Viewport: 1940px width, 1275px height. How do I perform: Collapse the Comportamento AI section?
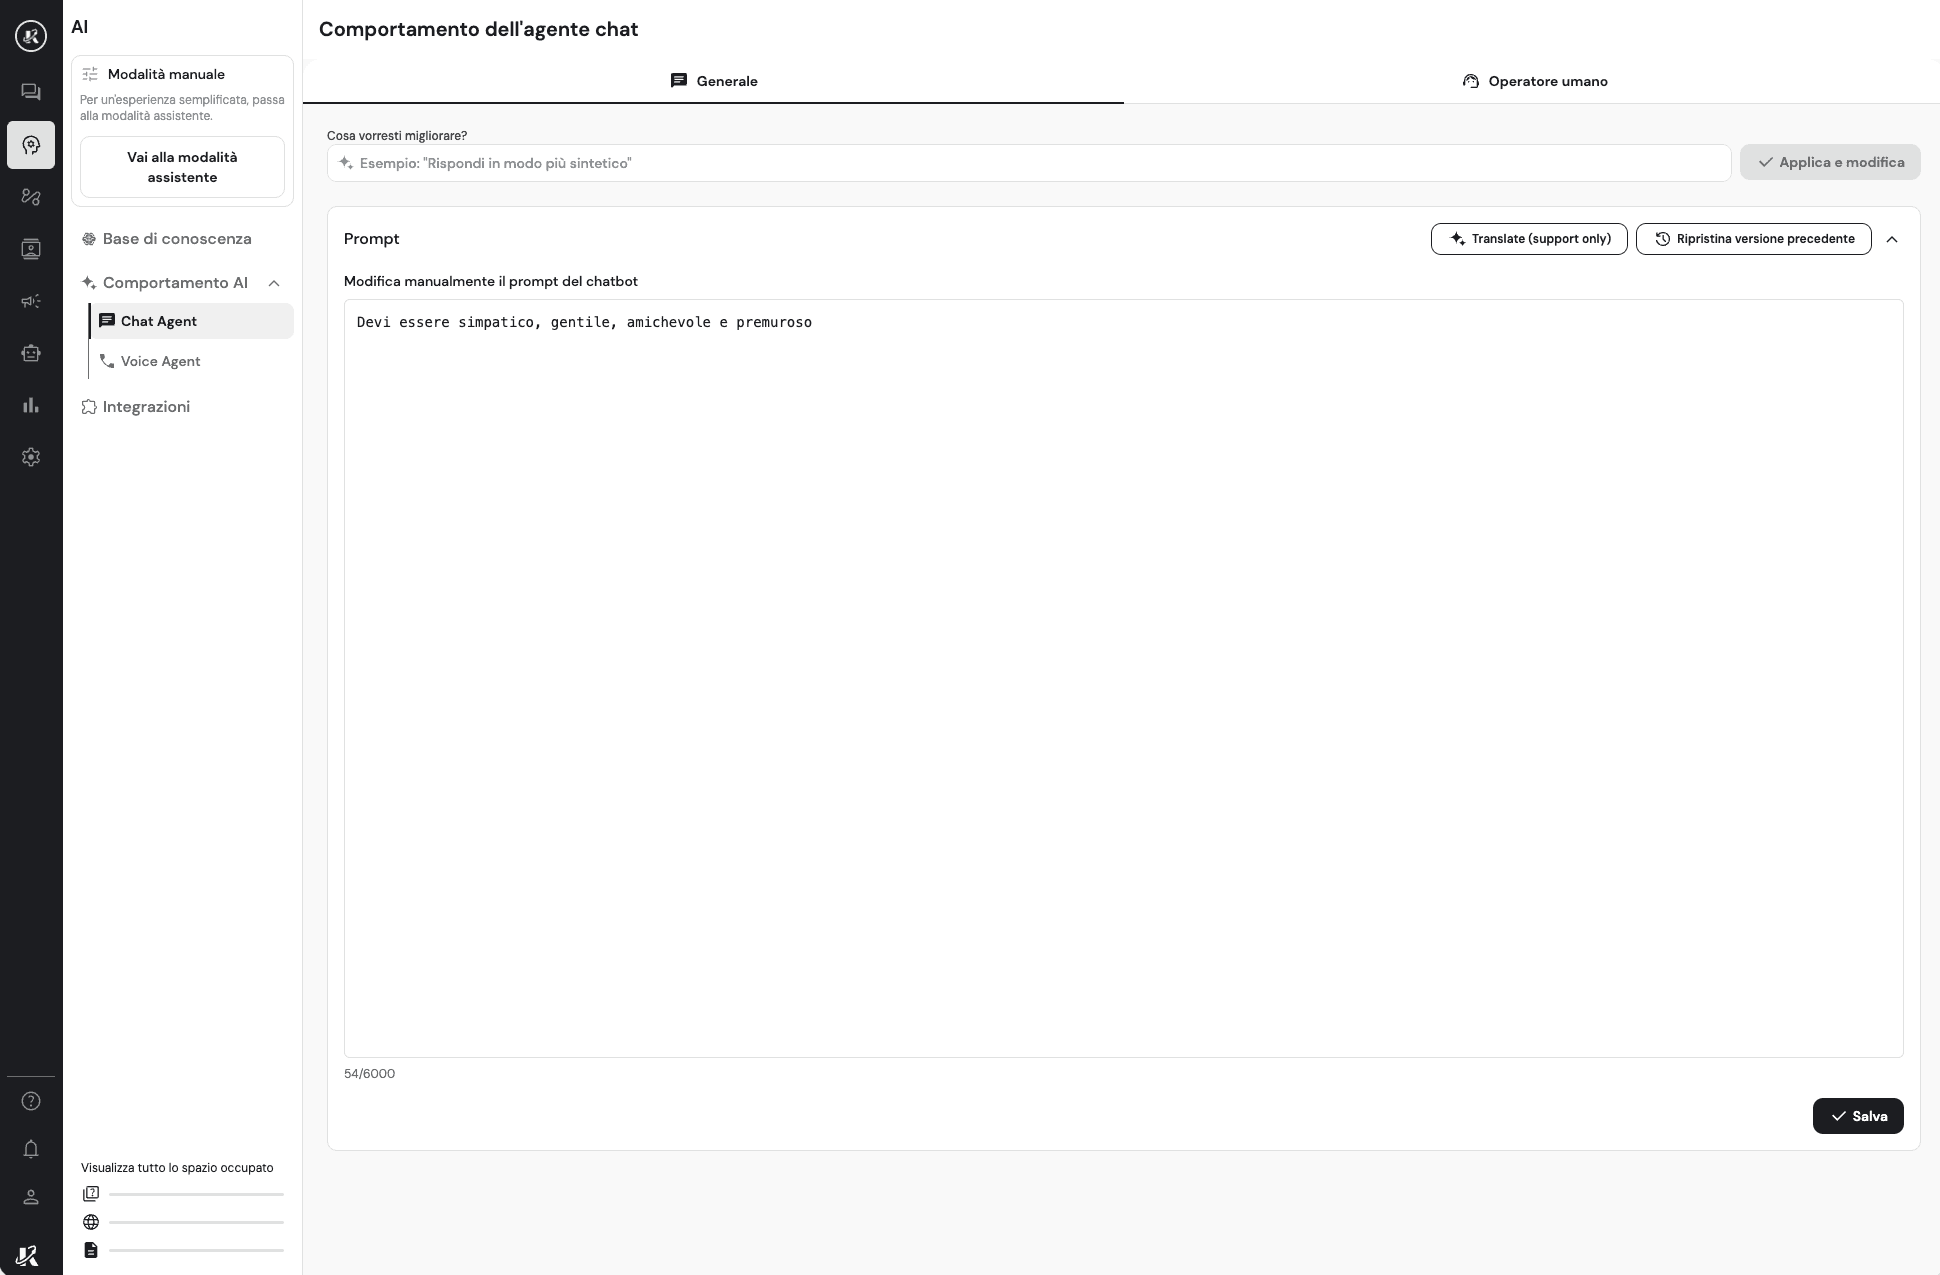pos(274,283)
